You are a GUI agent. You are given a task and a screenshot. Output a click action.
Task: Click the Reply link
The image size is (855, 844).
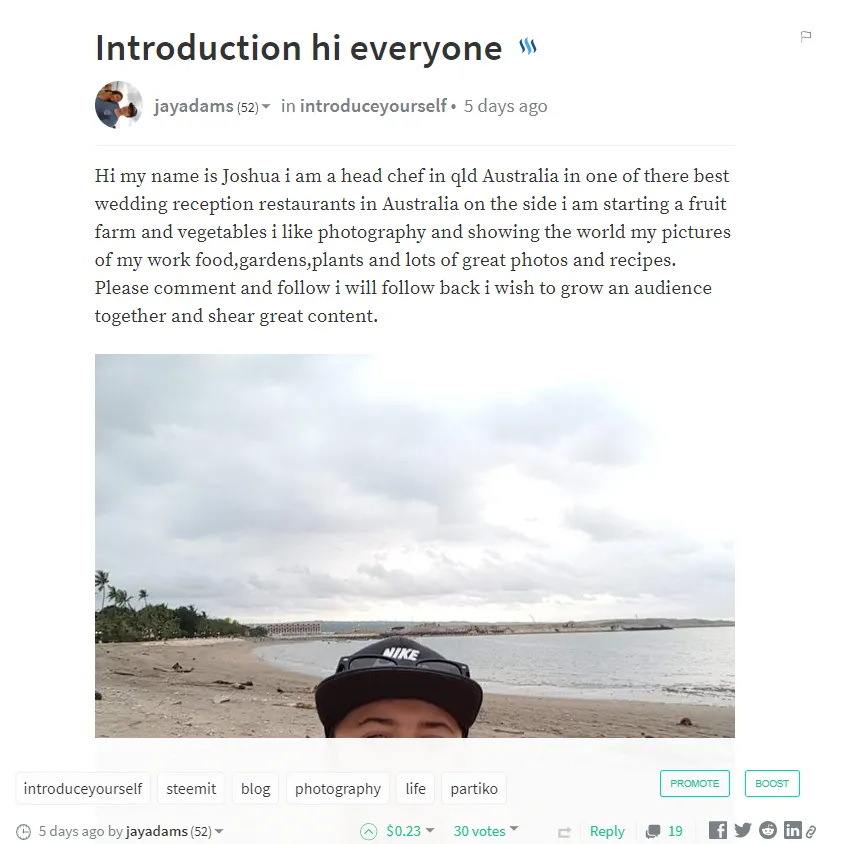pyautogui.click(x=607, y=831)
